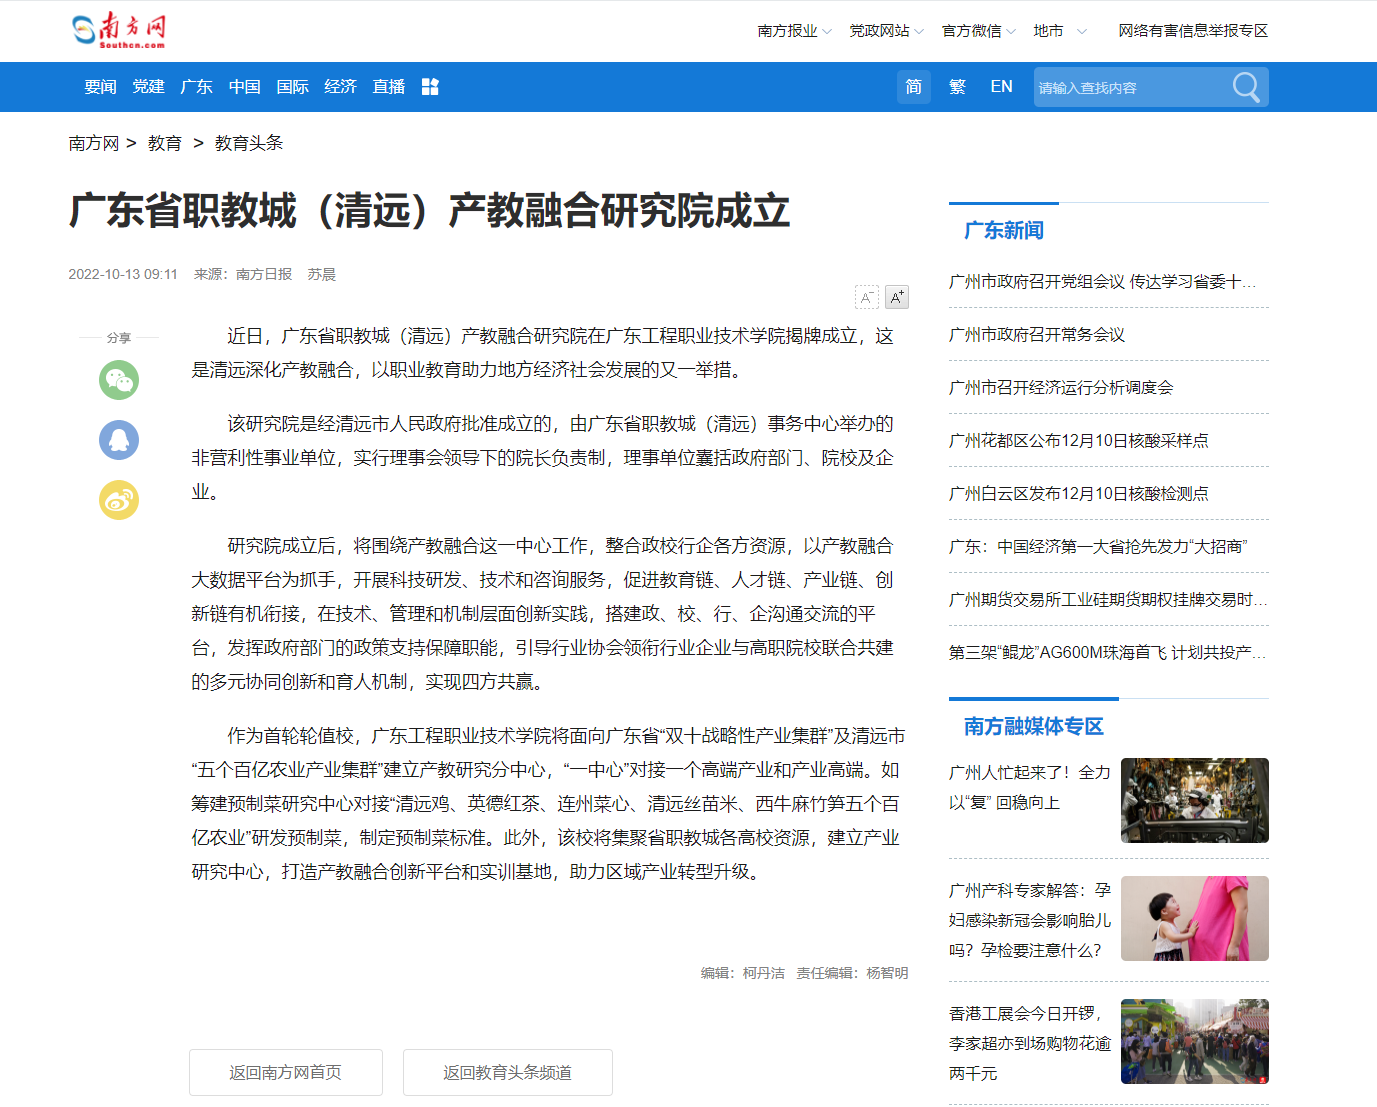Click the 返回教育头条频道 button

[508, 1072]
